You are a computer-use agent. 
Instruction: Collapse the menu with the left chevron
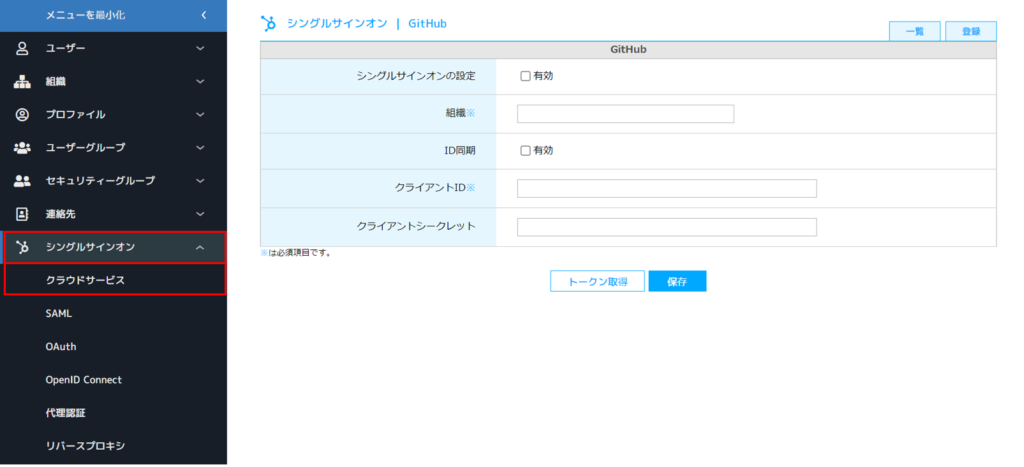point(204,15)
